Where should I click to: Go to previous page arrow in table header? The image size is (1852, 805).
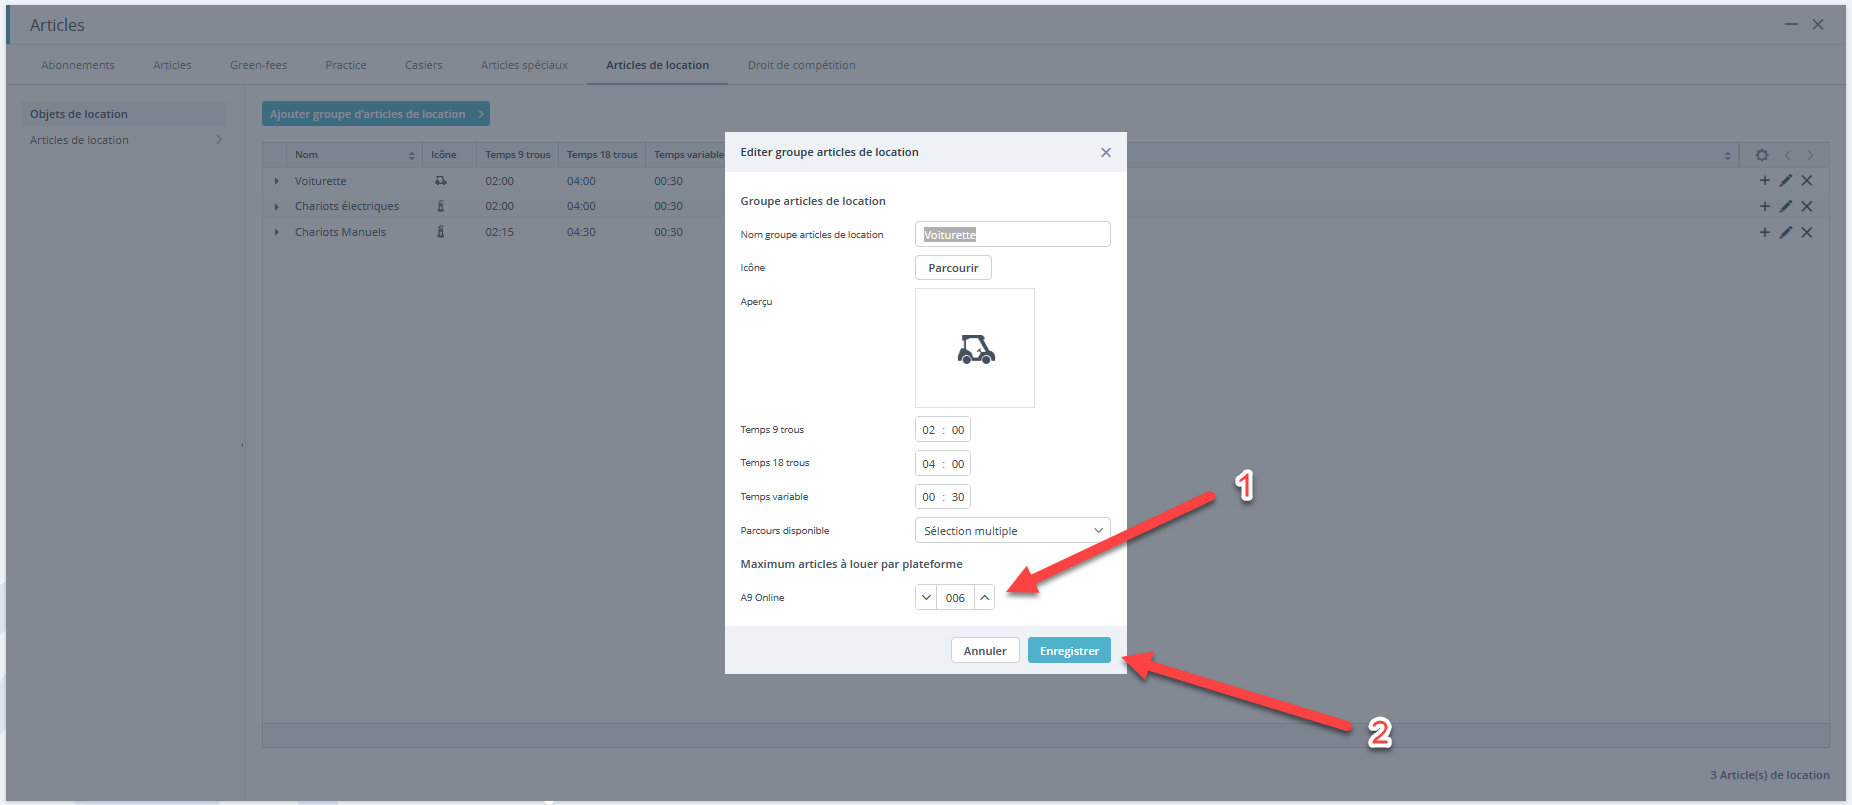[x=1788, y=155]
